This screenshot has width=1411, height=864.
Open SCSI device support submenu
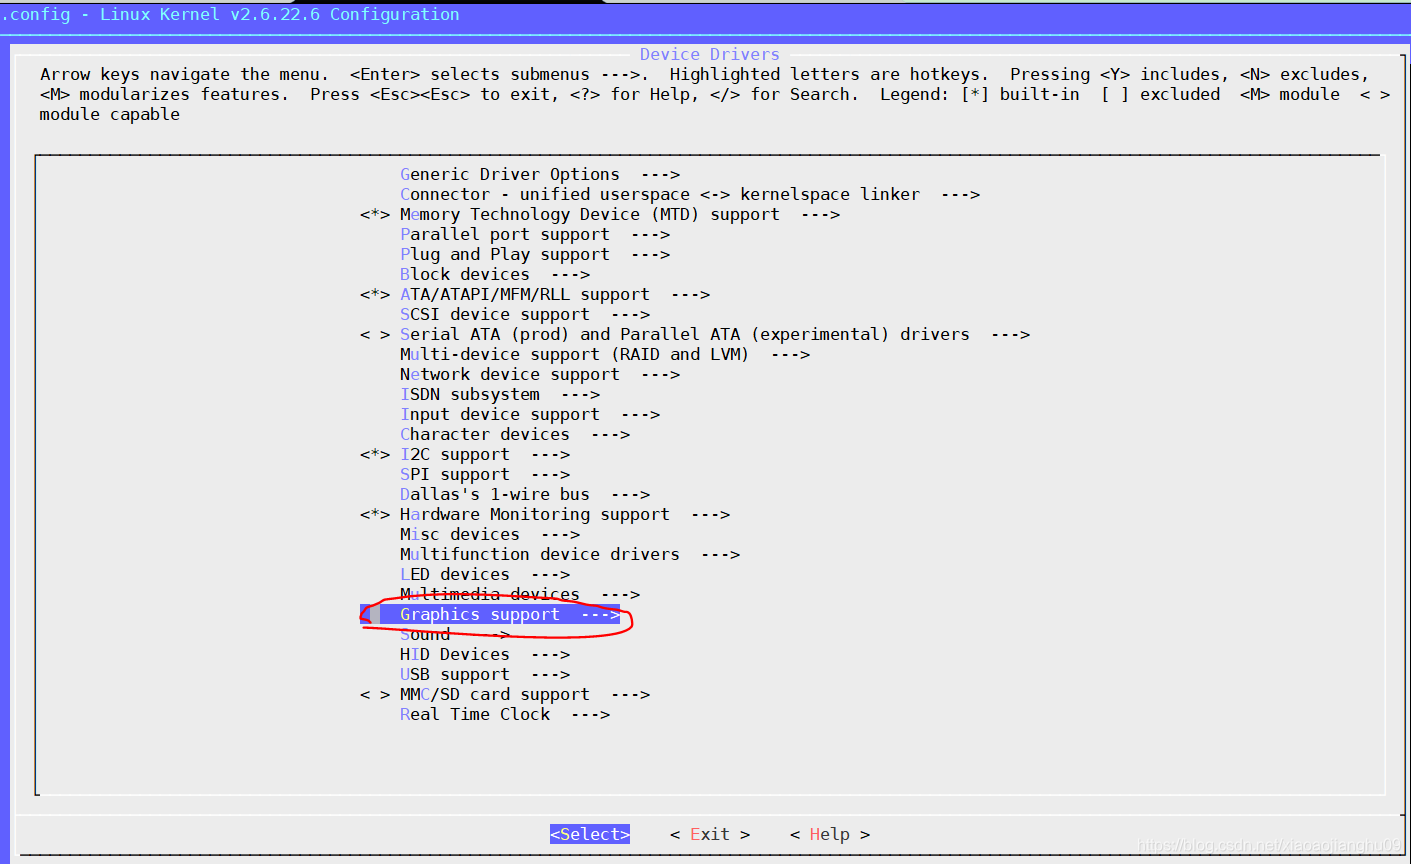(x=525, y=314)
